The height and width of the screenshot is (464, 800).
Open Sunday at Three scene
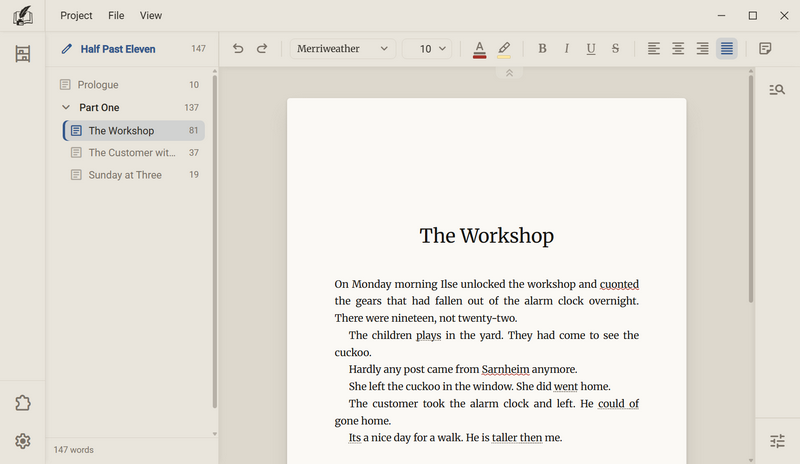134,175
